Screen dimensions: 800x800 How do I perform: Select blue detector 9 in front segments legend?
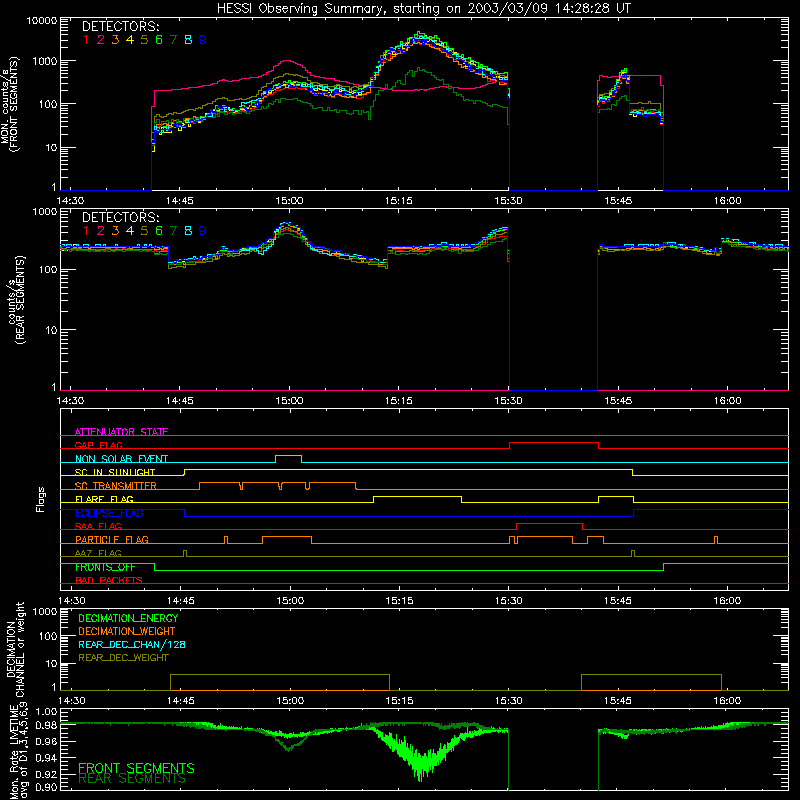[x=203, y=40]
